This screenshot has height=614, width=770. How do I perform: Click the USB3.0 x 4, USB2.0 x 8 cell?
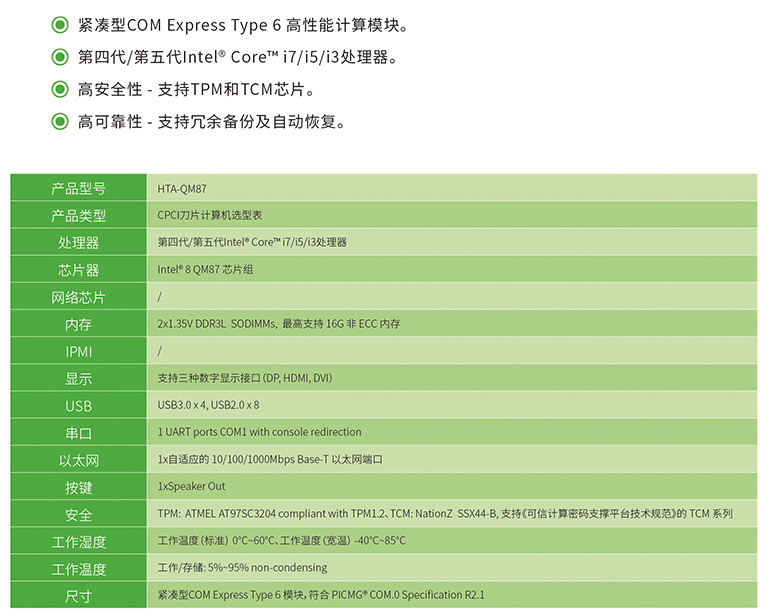[x=452, y=405]
